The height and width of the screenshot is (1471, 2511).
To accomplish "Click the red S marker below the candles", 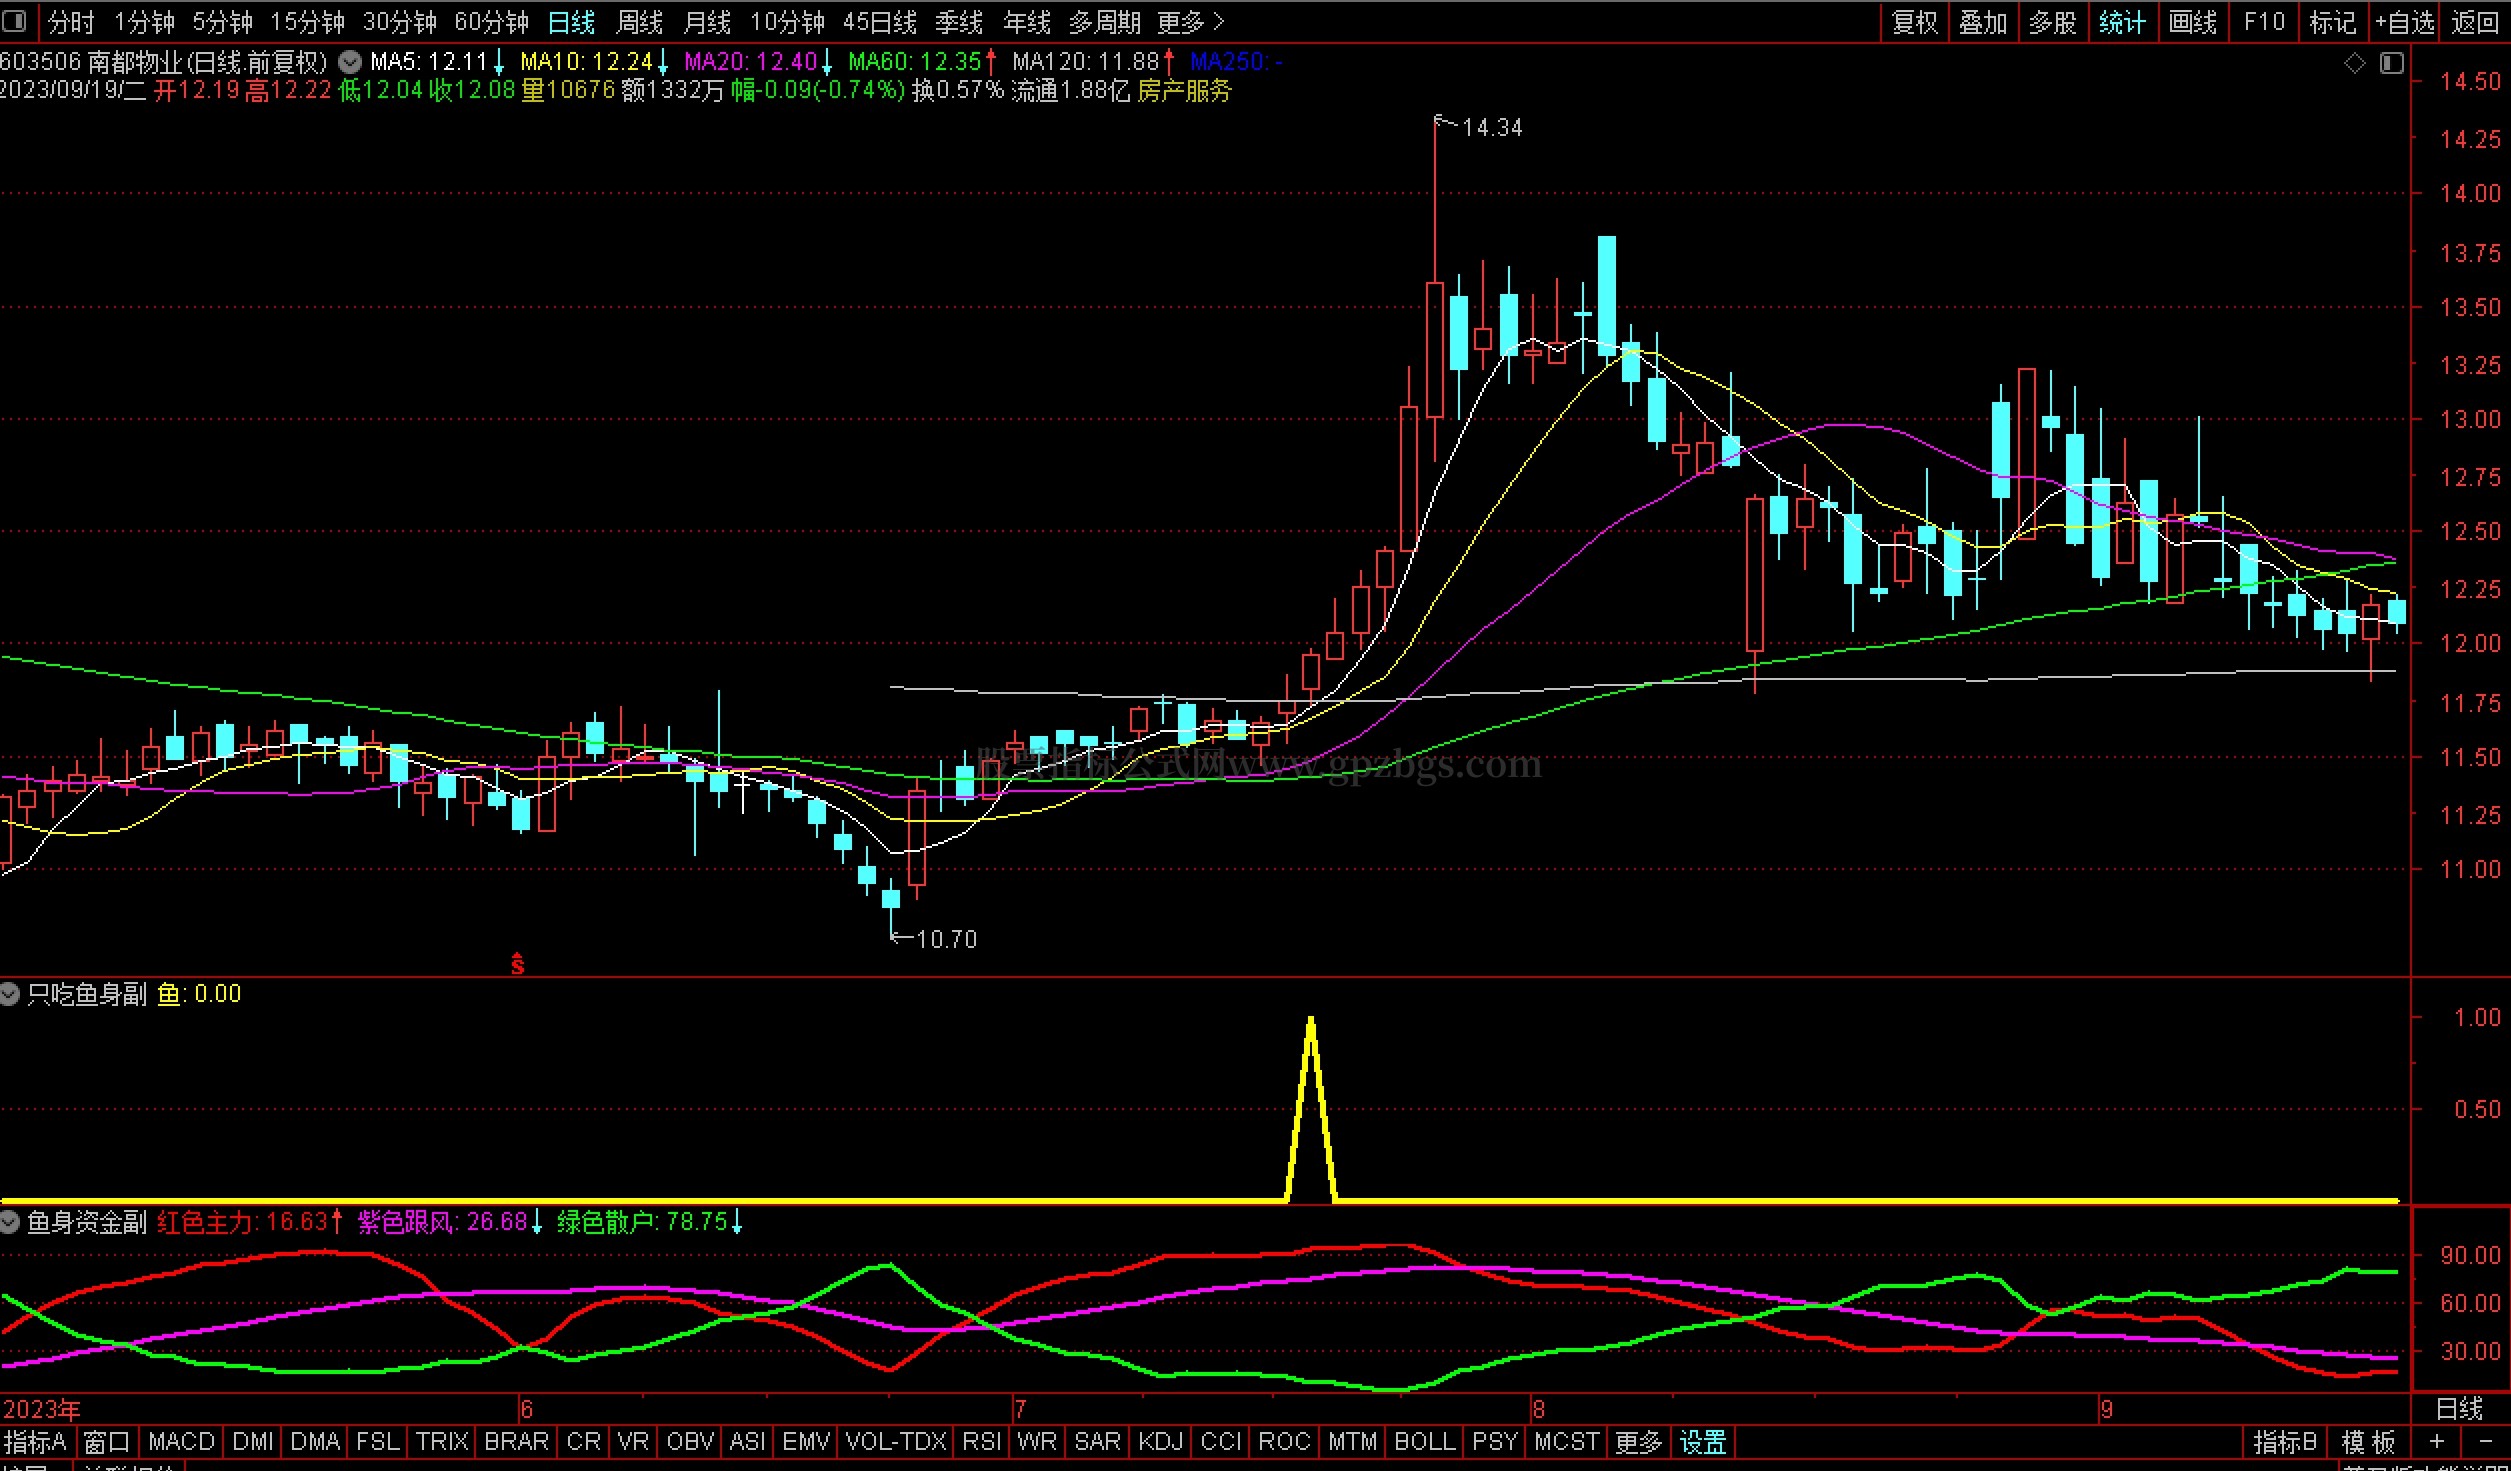I will pos(517,964).
